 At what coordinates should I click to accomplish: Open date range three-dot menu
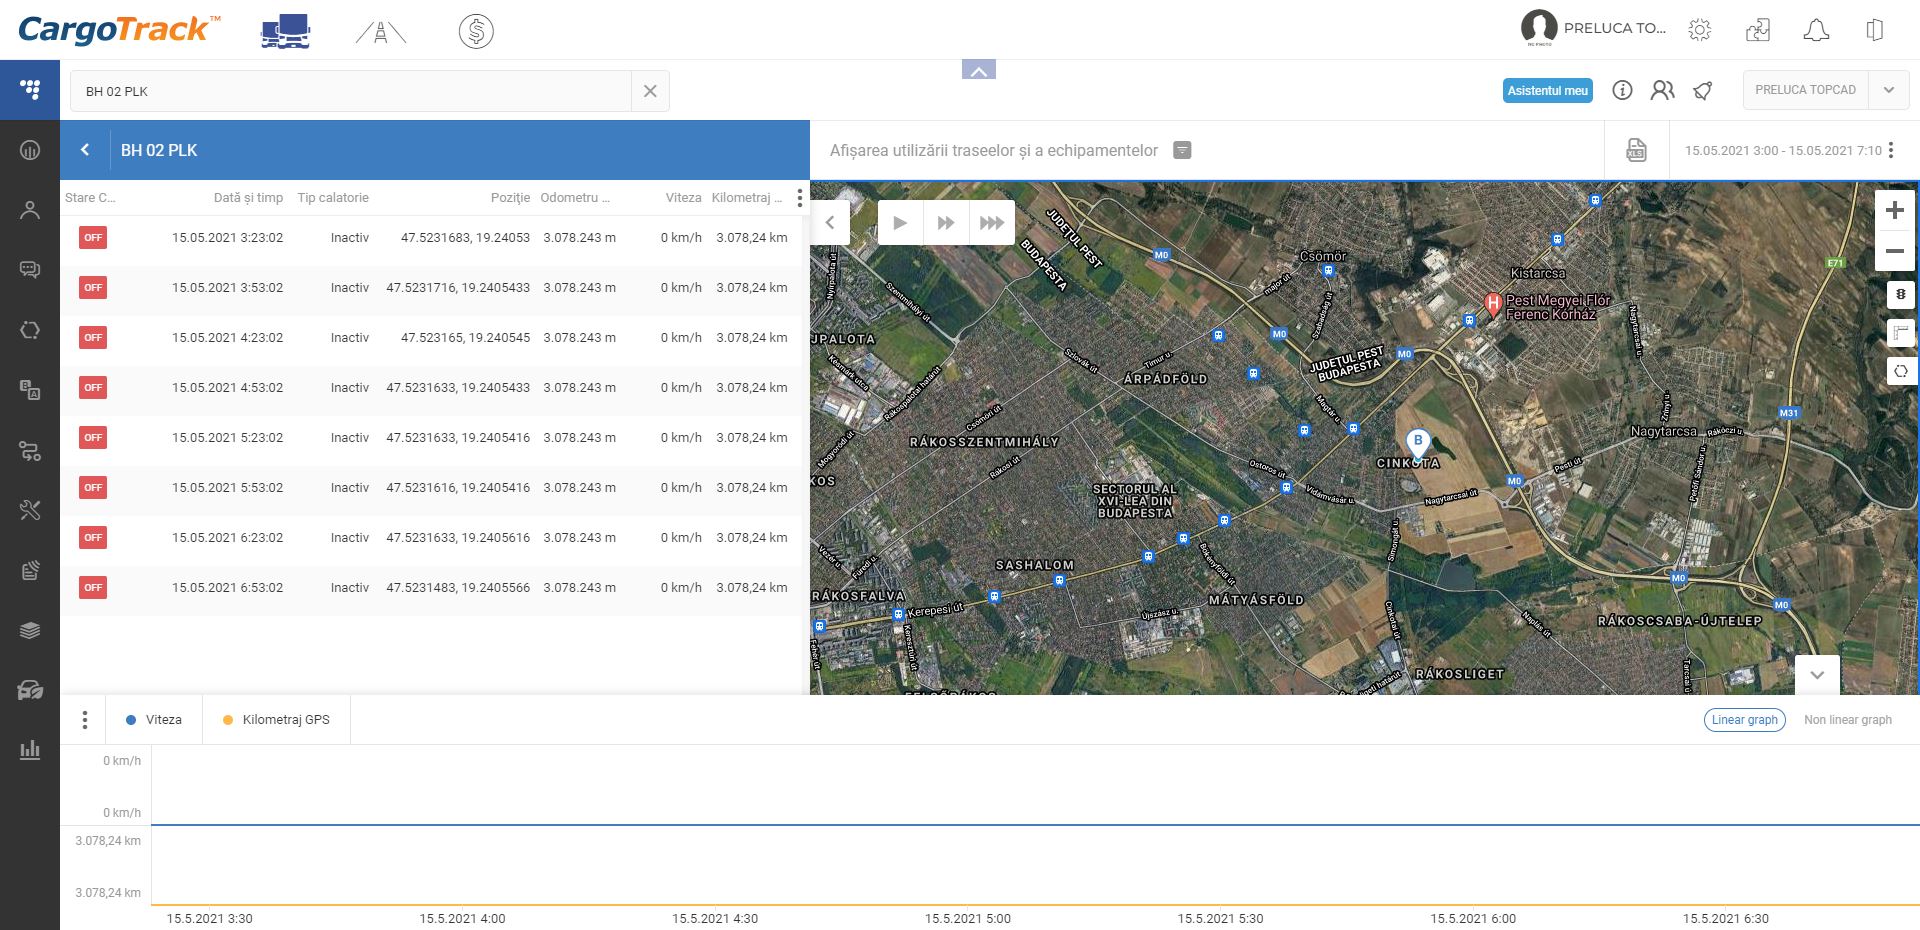[1891, 151]
